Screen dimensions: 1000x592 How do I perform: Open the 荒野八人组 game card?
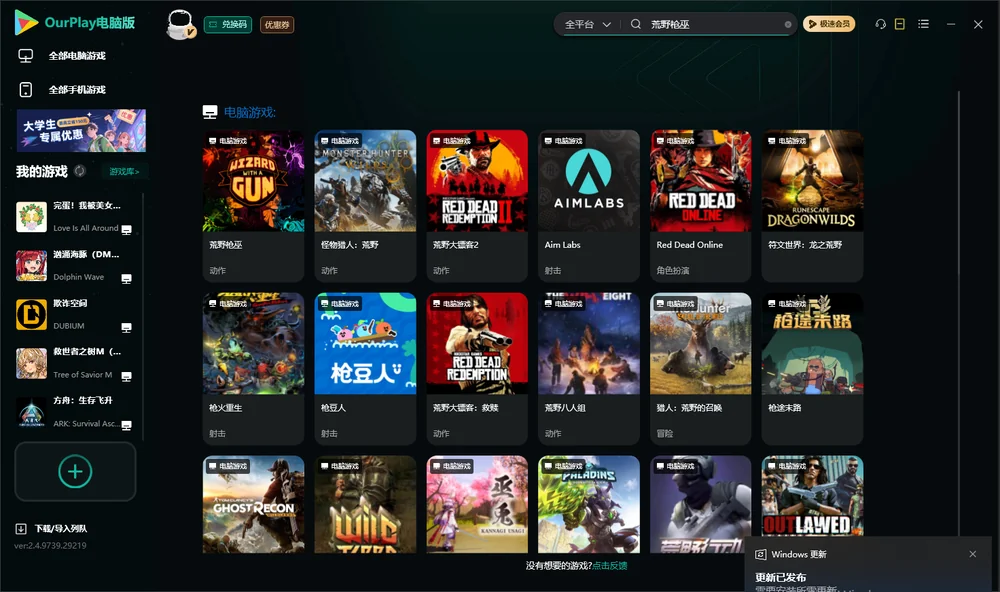pyautogui.click(x=589, y=369)
